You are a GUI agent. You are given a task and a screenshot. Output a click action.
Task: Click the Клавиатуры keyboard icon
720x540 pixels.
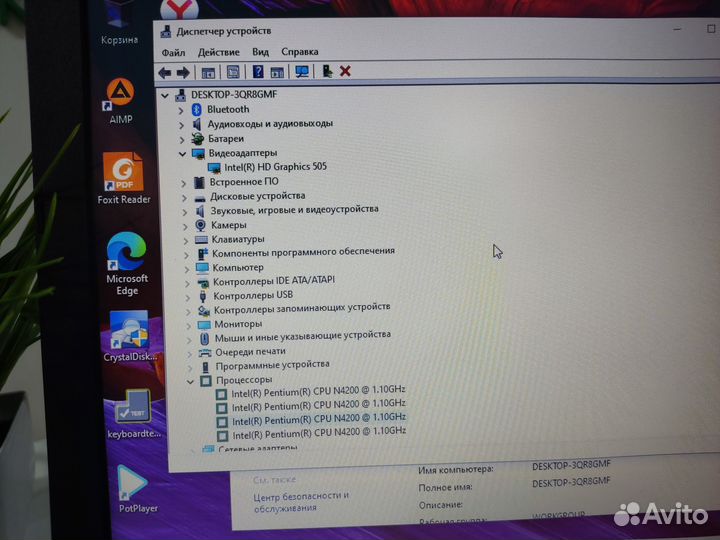pyautogui.click(x=201, y=240)
